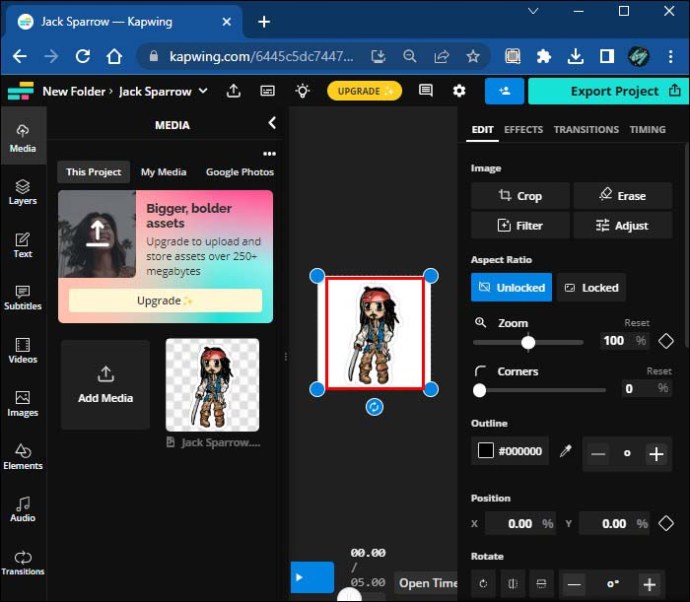Switch to the Google Photos tab

tap(239, 172)
